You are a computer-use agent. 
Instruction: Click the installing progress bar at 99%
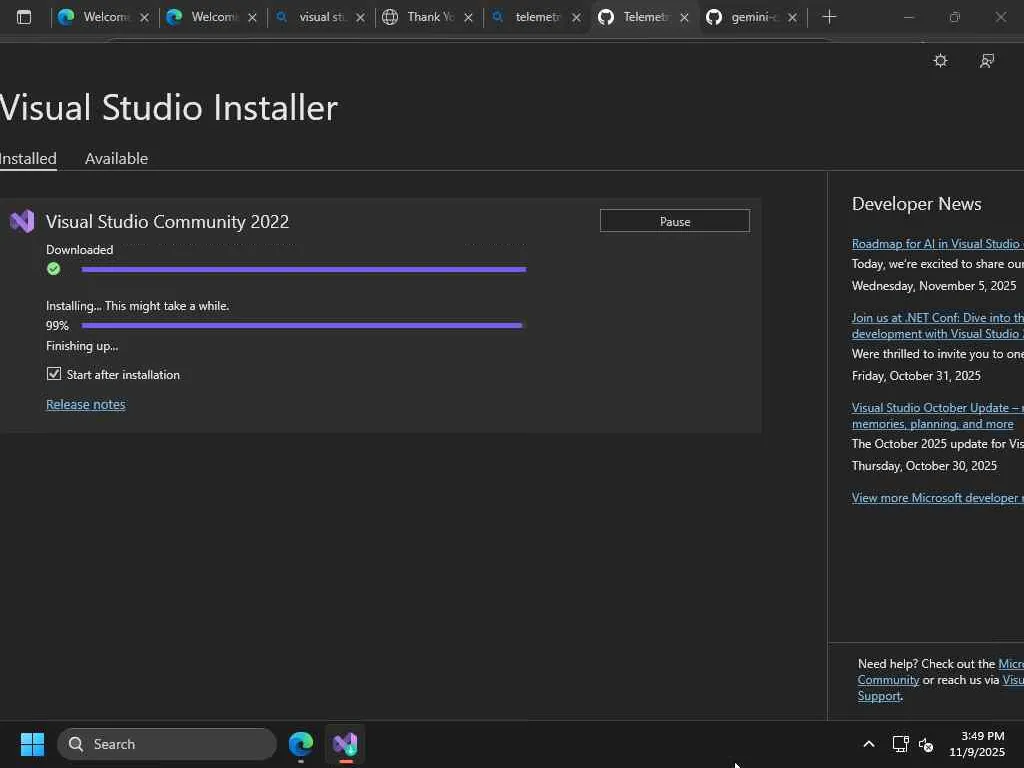coord(302,325)
